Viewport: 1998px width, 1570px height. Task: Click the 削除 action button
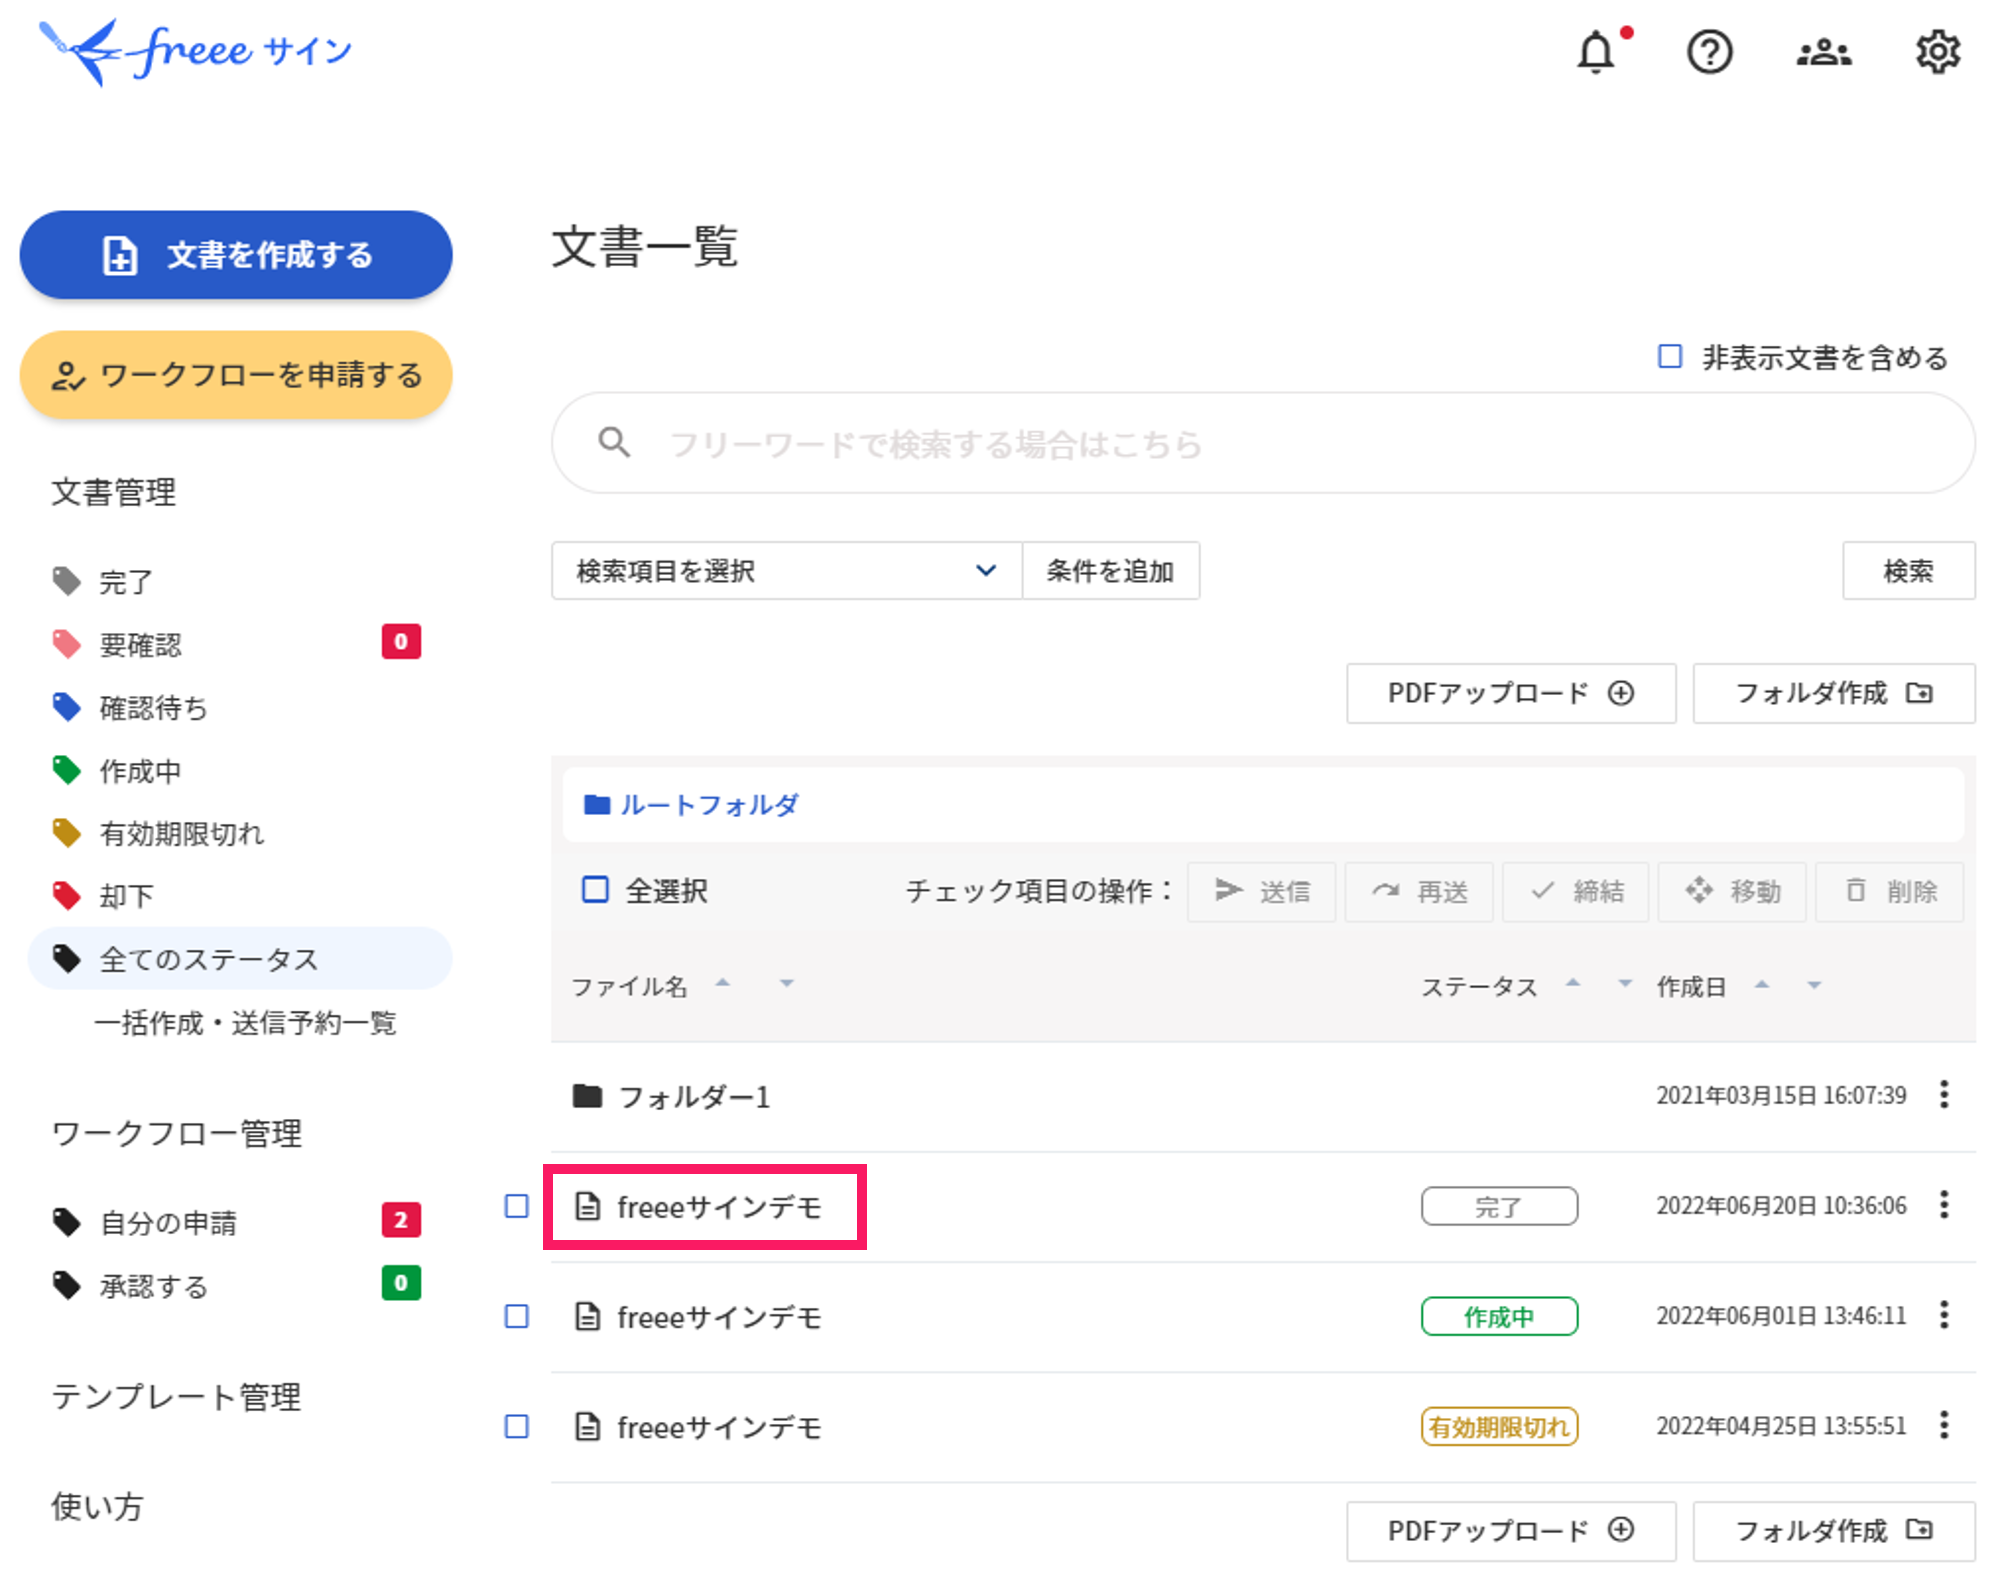tap(1889, 891)
